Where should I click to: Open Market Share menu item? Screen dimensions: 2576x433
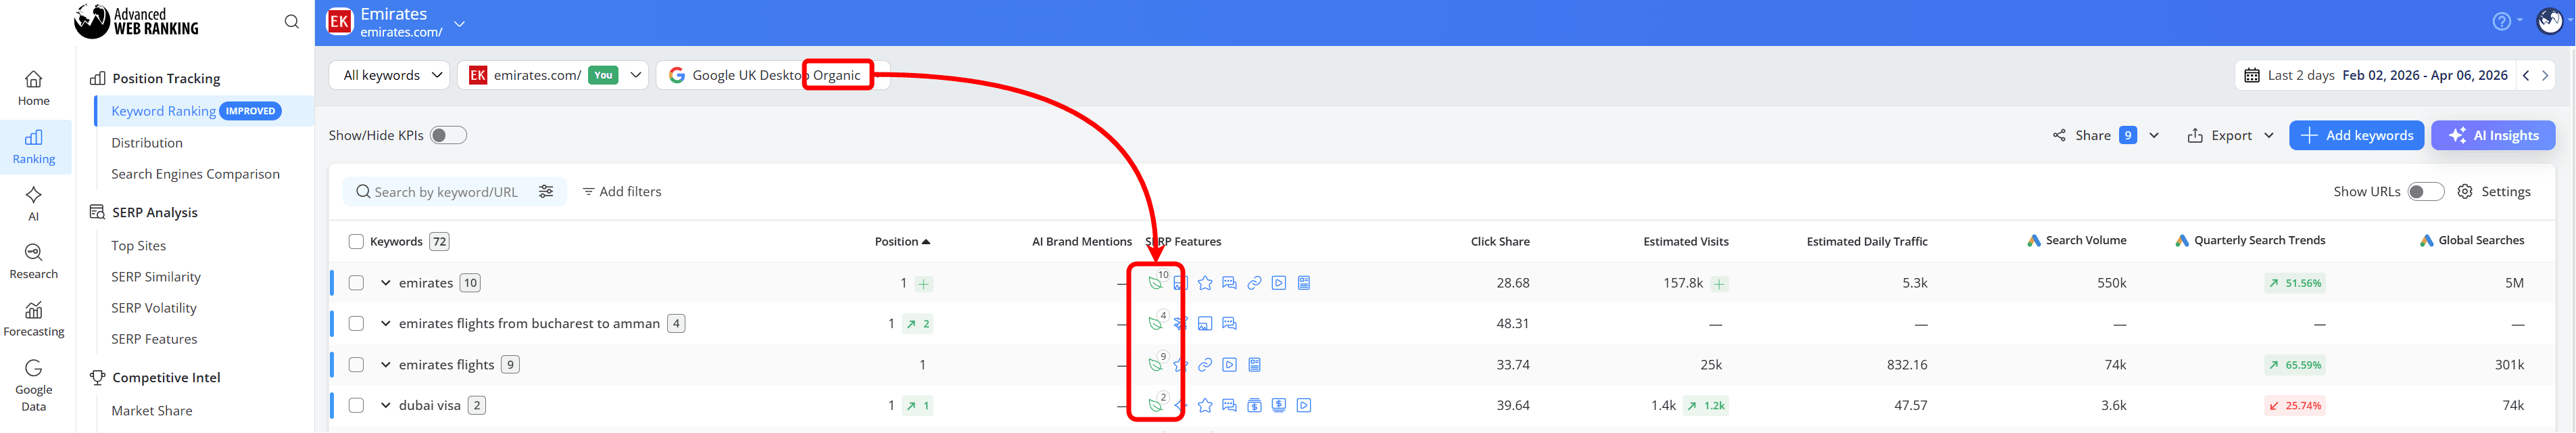coord(151,411)
